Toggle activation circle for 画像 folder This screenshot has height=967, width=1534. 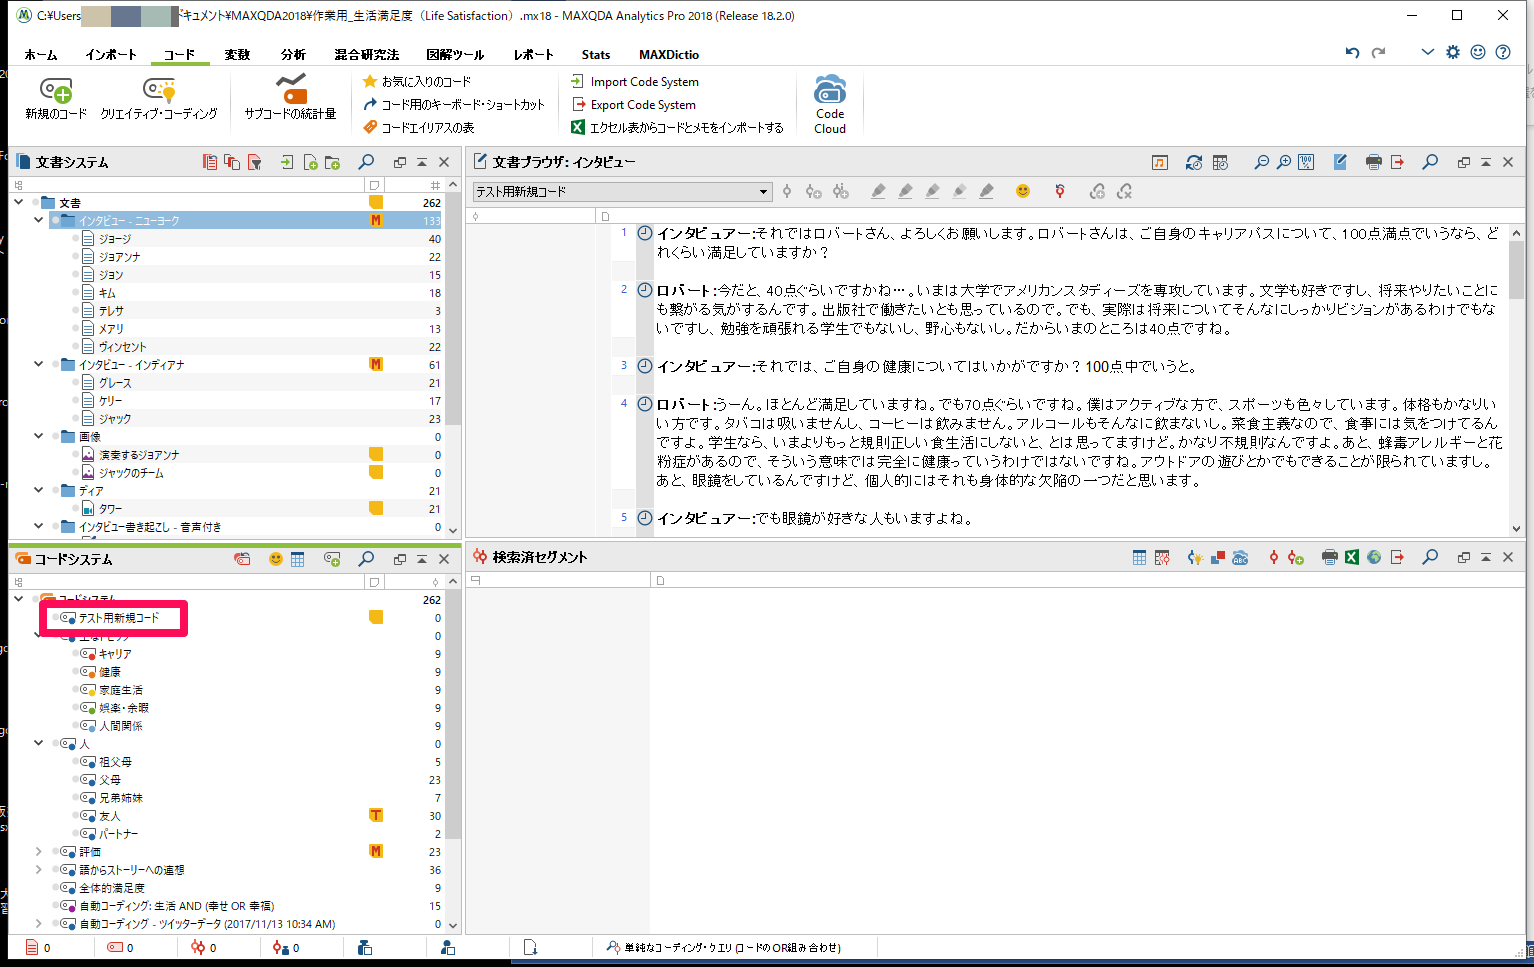coord(55,437)
